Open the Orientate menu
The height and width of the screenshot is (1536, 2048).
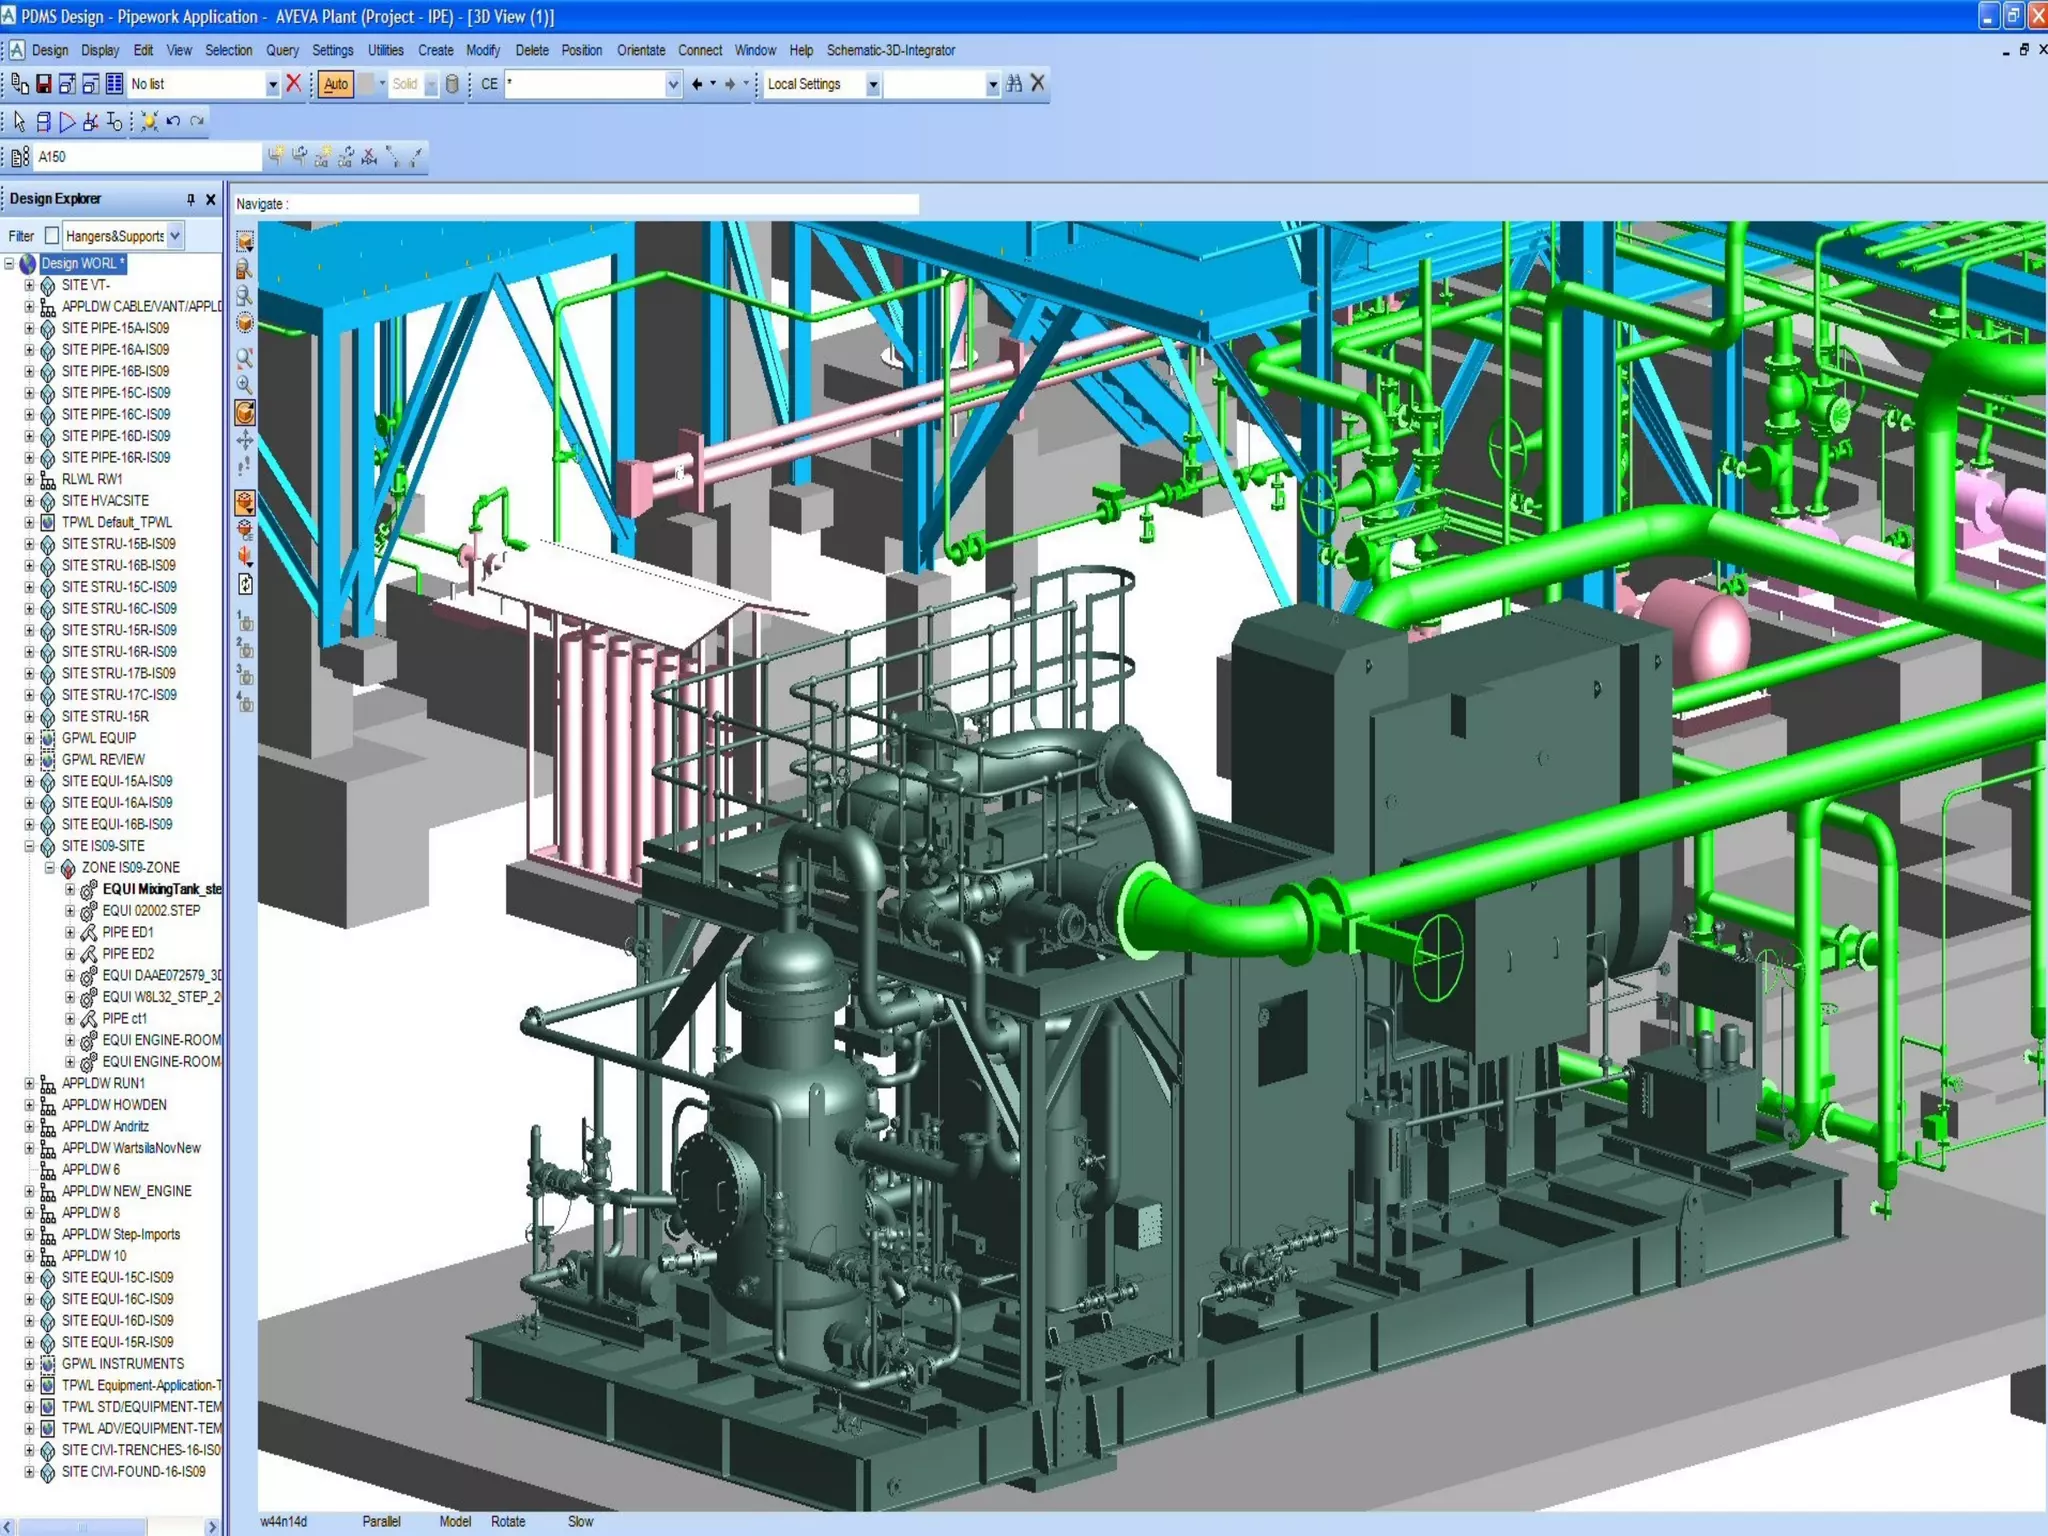pyautogui.click(x=640, y=50)
